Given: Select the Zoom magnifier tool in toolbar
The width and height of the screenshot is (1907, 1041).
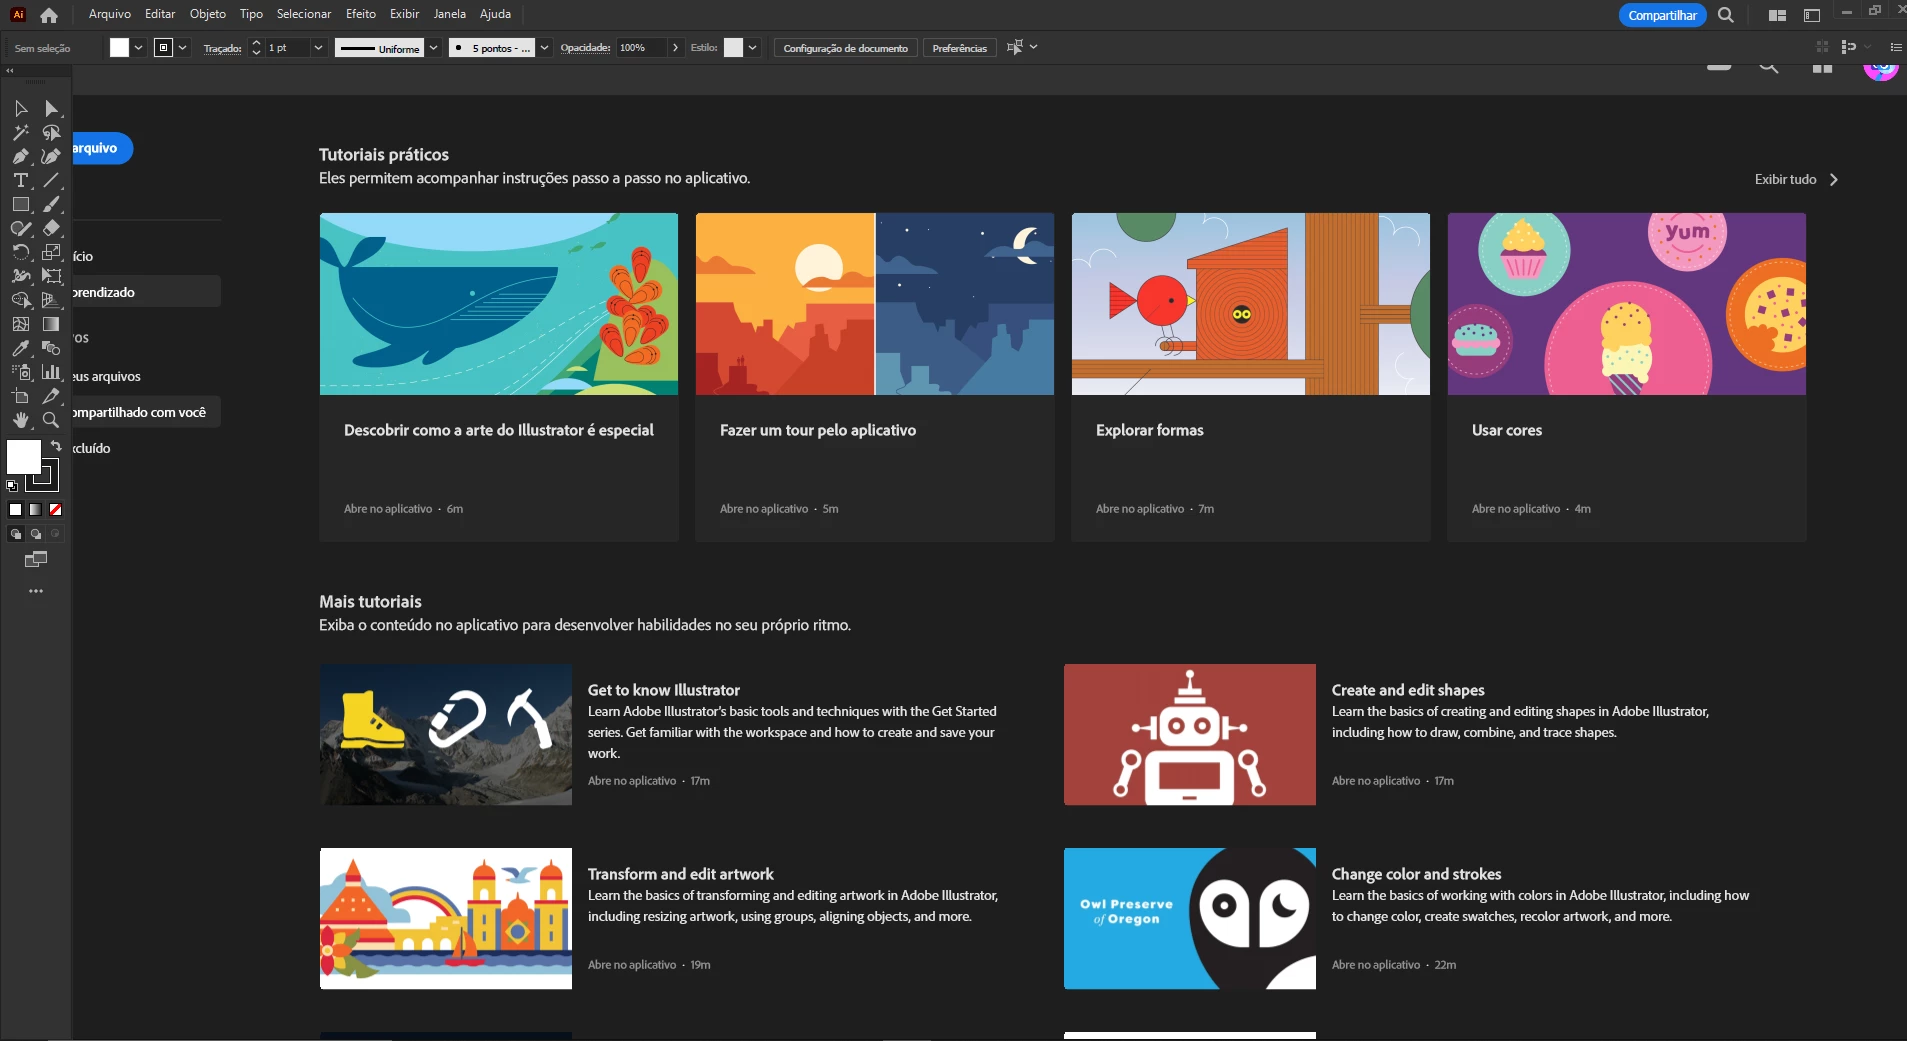Looking at the screenshot, I should (x=51, y=420).
